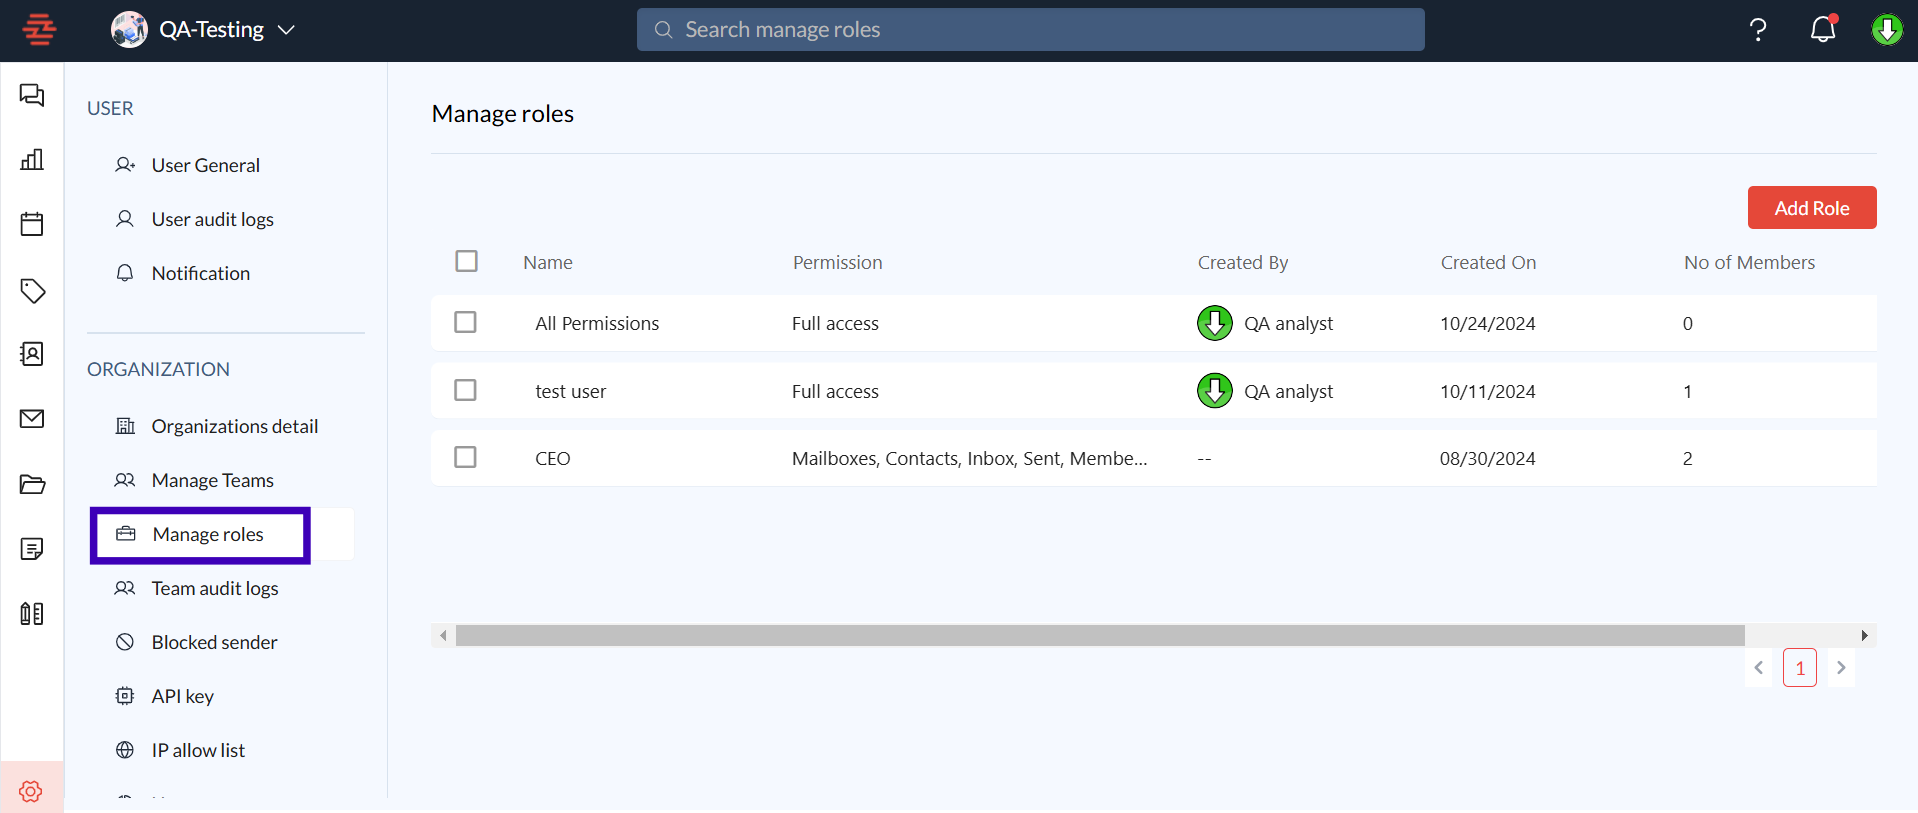Open the conversations chat icon in sidebar

tap(32, 95)
